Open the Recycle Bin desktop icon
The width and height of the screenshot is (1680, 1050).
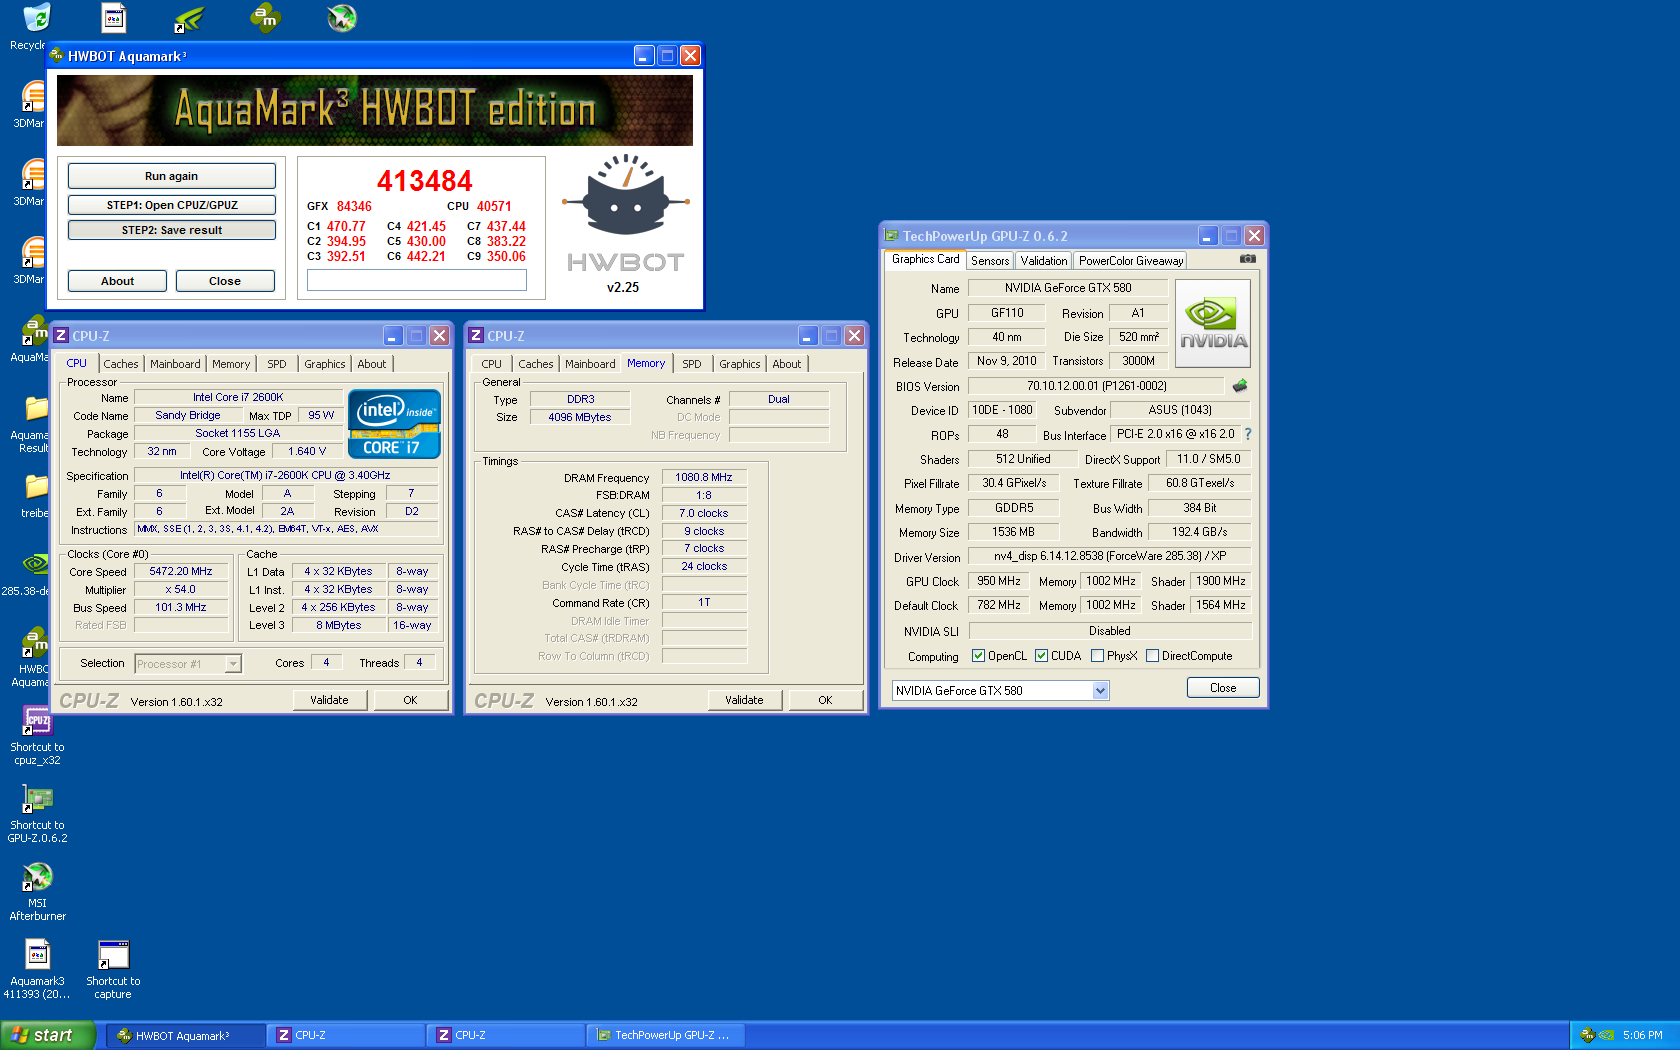pos(36,18)
